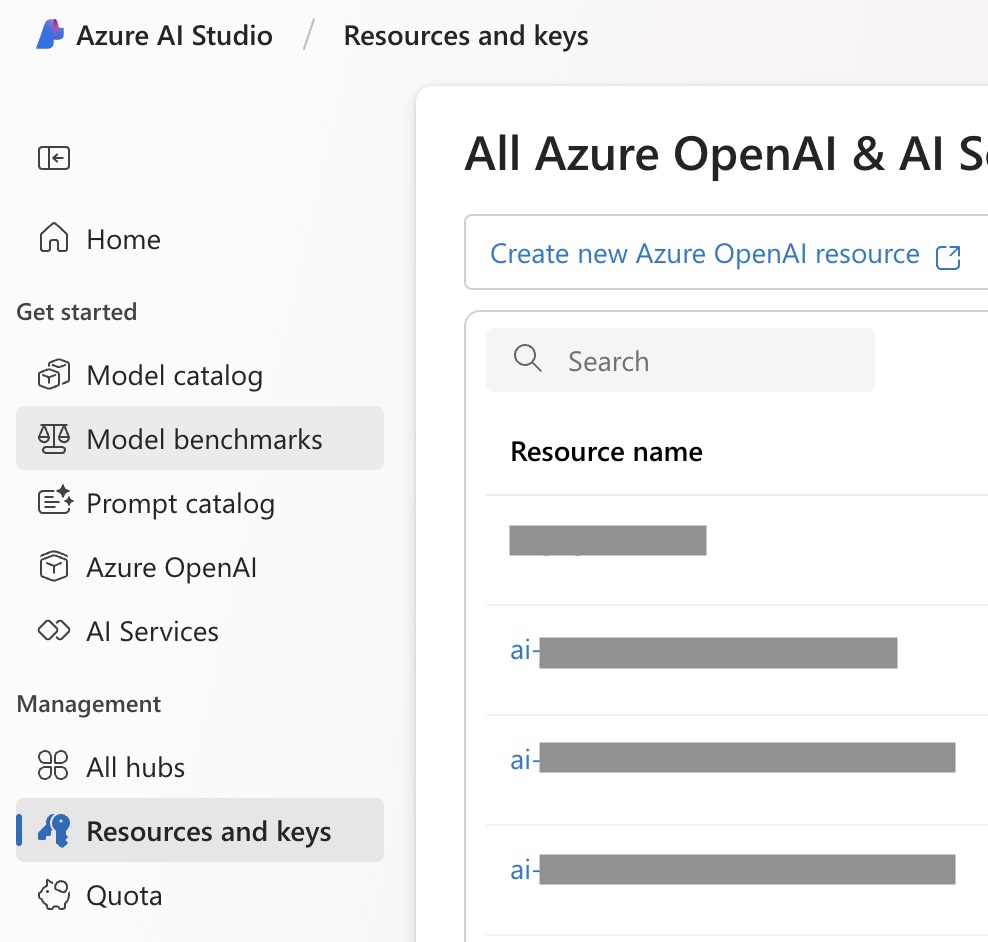Click the Azure AI Studio logo icon
This screenshot has height=942, width=988.
(x=50, y=36)
